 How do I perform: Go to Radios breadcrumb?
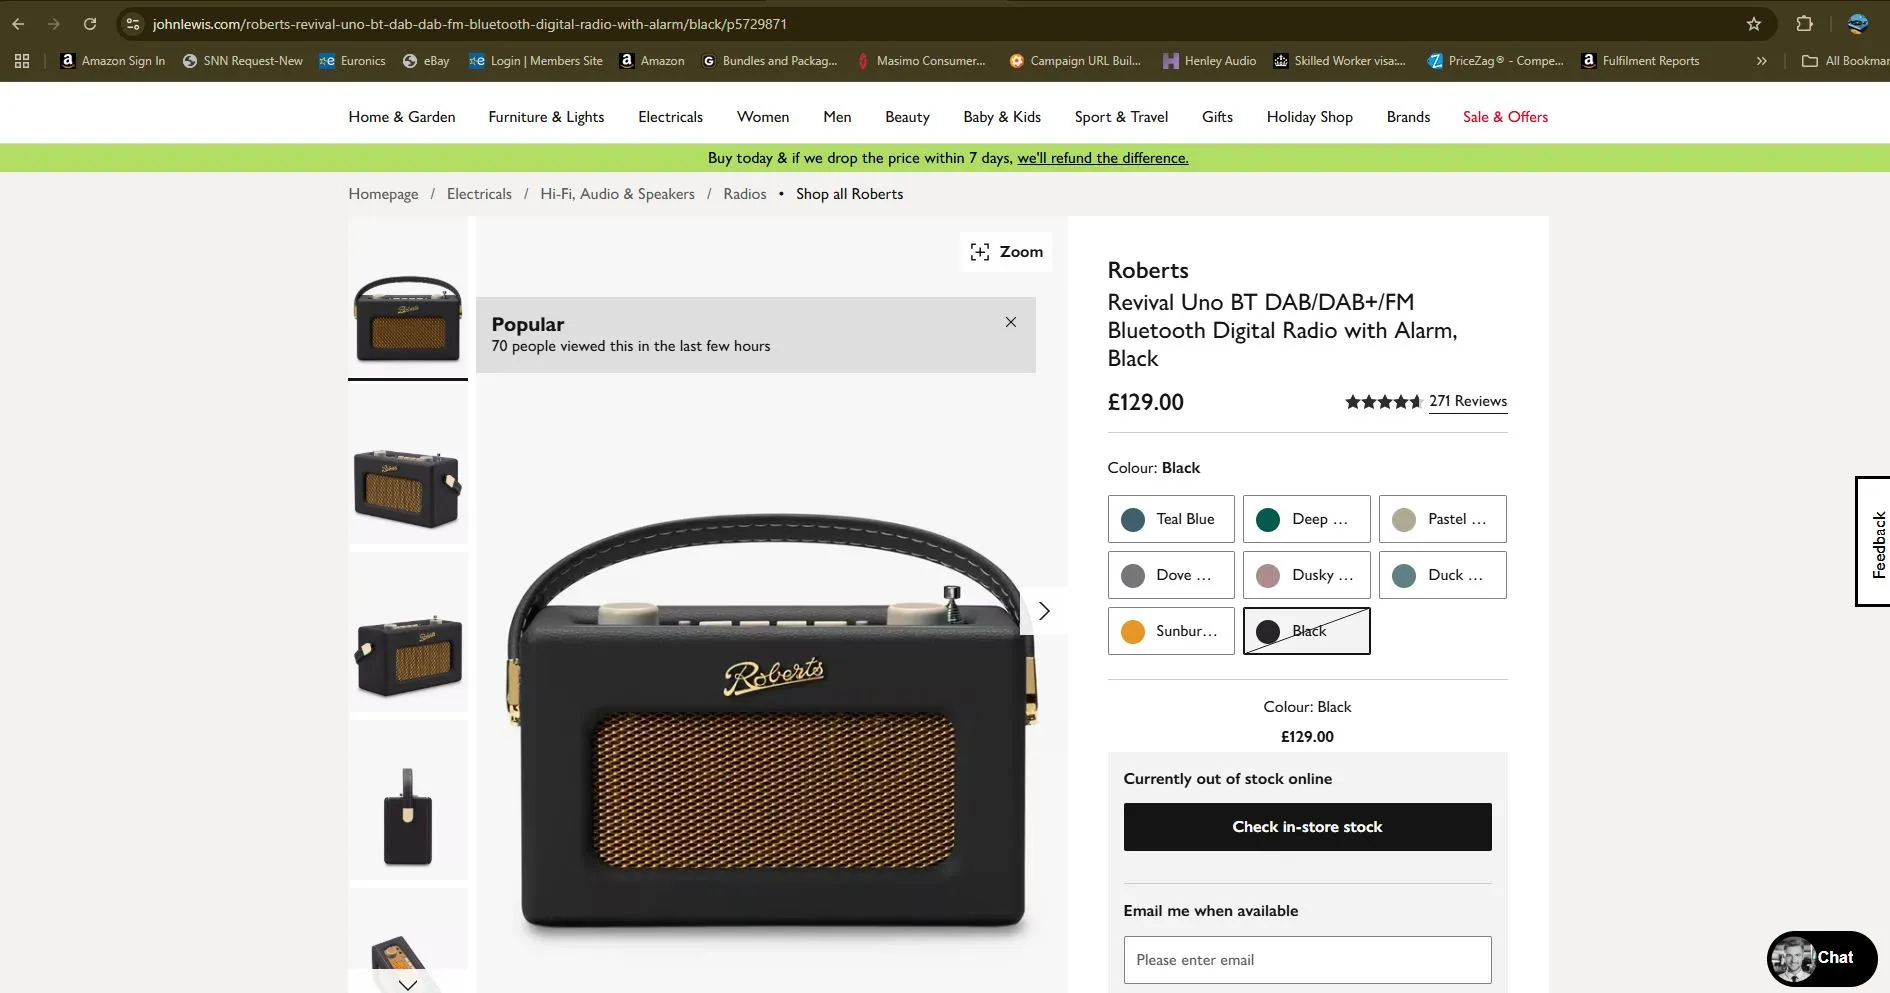click(x=745, y=194)
